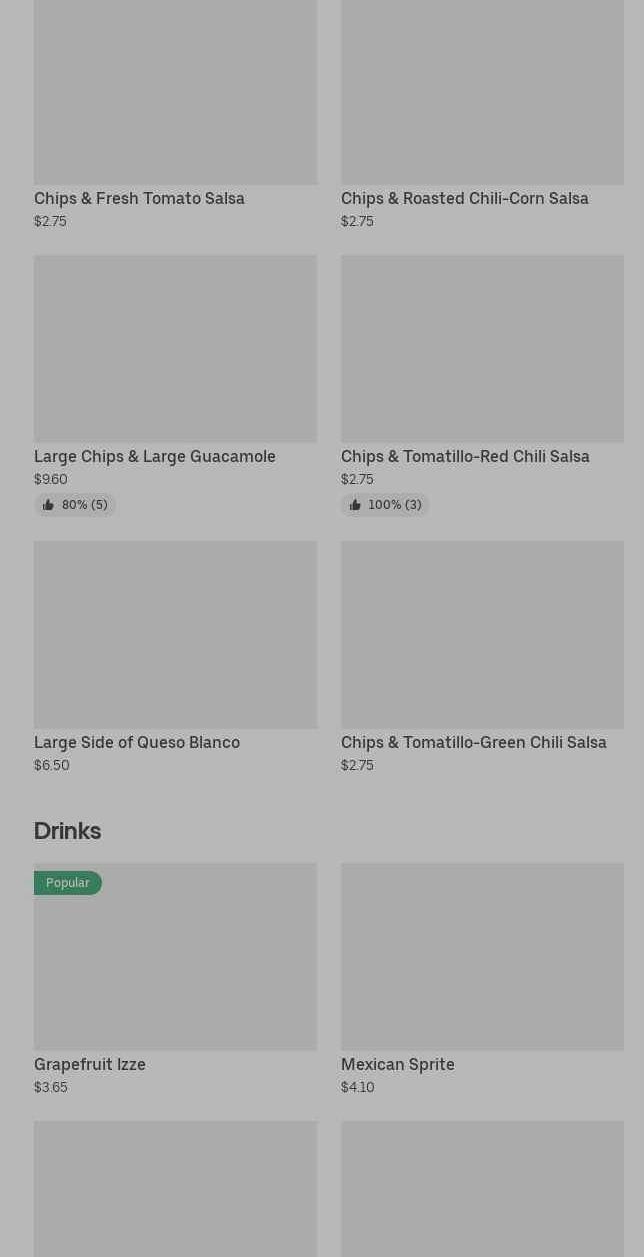Image resolution: width=644 pixels, height=1257 pixels.
Task: Click the 80% (5) rating badge
Action: click(84, 505)
